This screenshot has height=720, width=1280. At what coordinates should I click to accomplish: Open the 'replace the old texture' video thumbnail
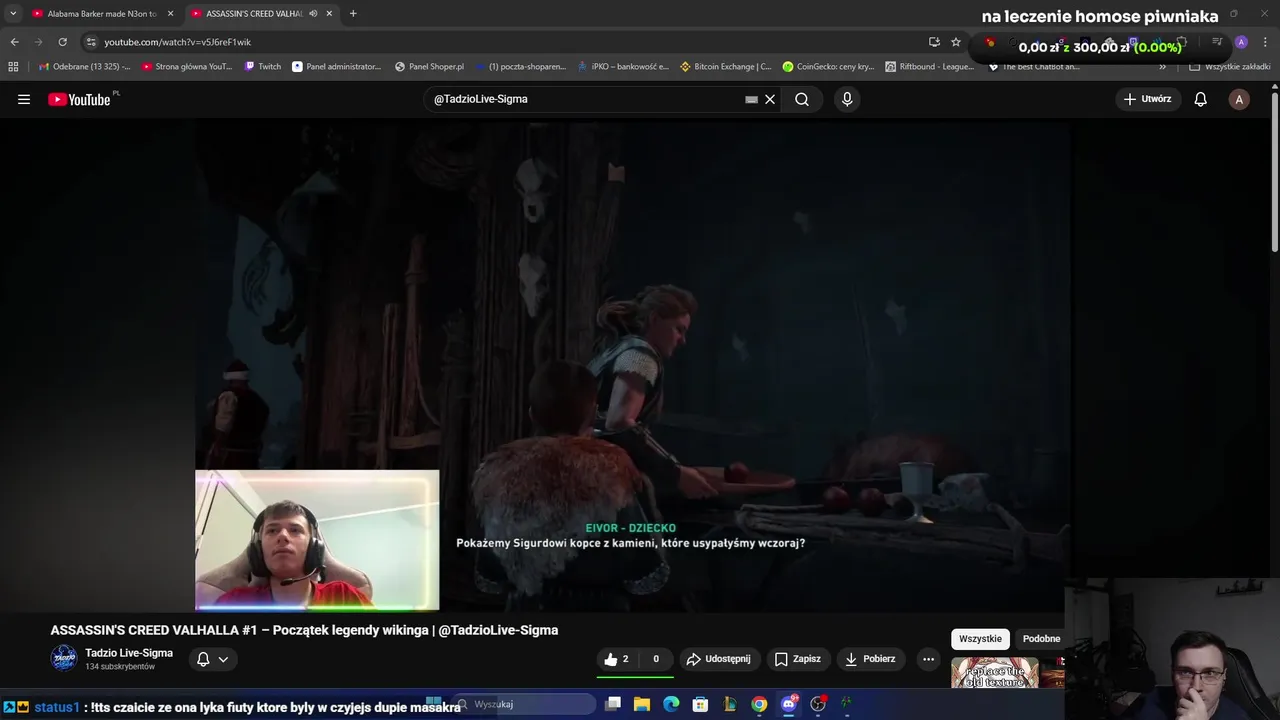[995, 673]
